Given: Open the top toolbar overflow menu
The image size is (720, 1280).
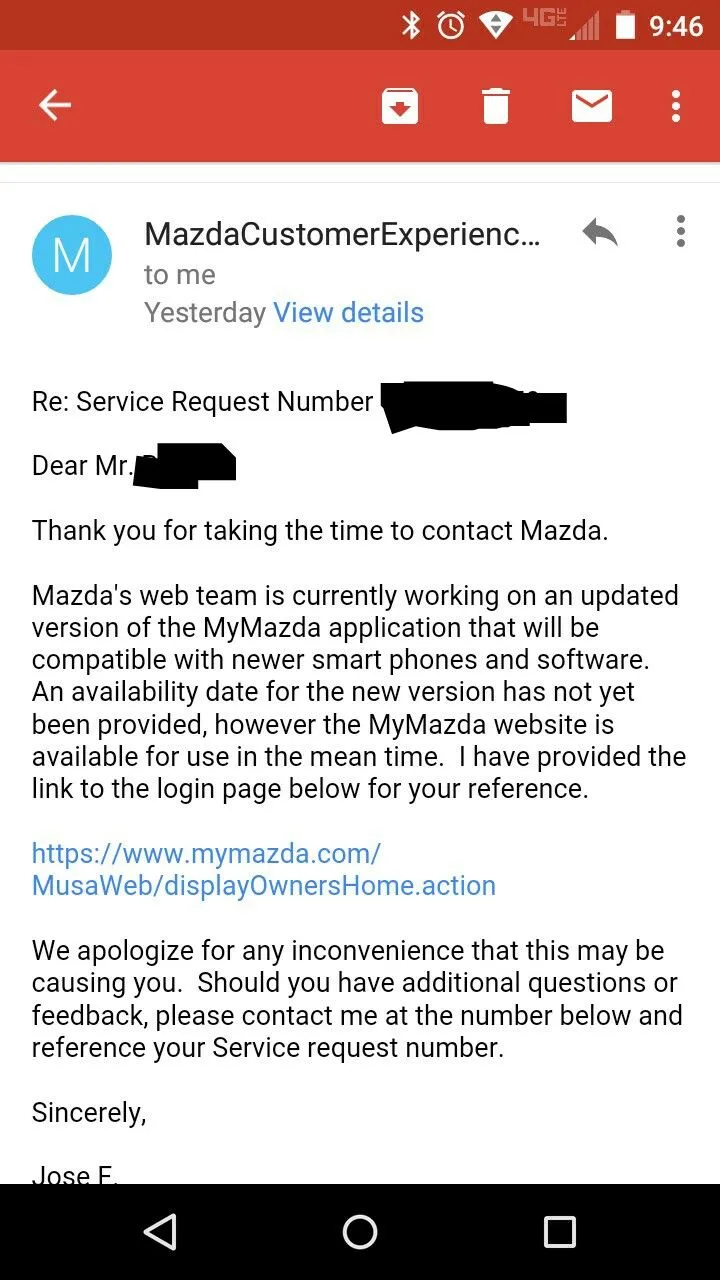Looking at the screenshot, I should [x=677, y=105].
